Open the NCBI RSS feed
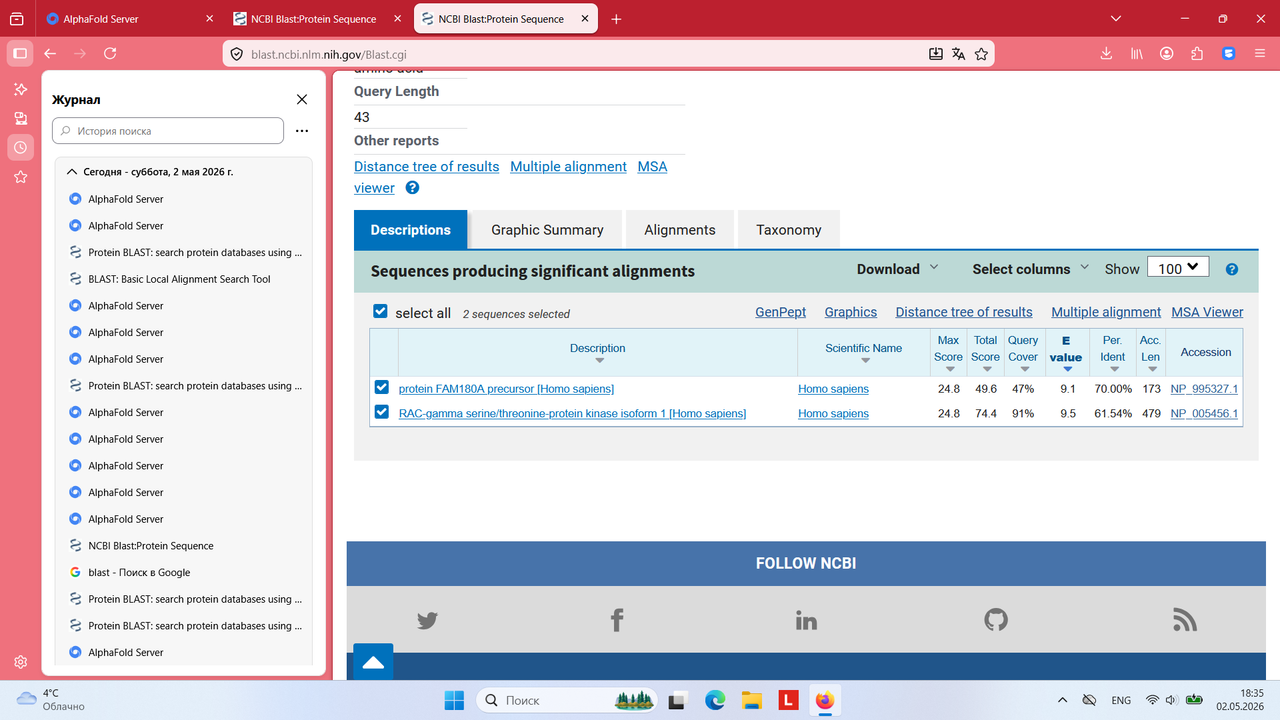The height and width of the screenshot is (720, 1280). pos(1185,621)
